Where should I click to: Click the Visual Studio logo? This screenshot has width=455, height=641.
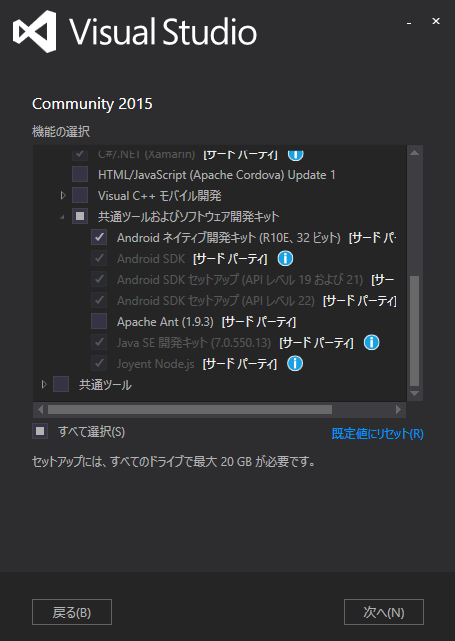(x=34, y=31)
